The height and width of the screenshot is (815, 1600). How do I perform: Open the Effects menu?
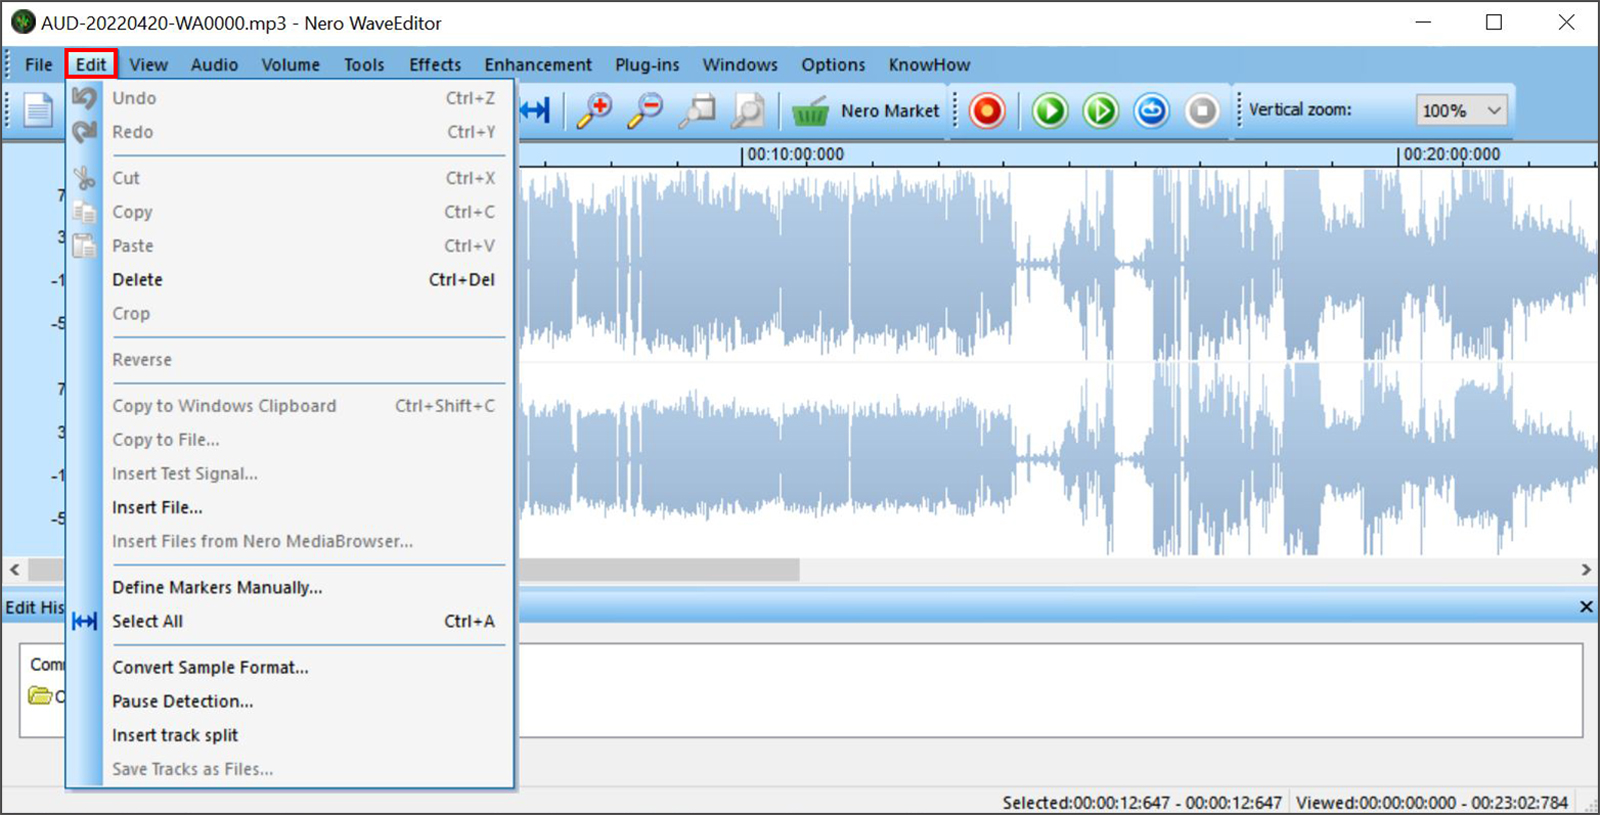pyautogui.click(x=435, y=65)
